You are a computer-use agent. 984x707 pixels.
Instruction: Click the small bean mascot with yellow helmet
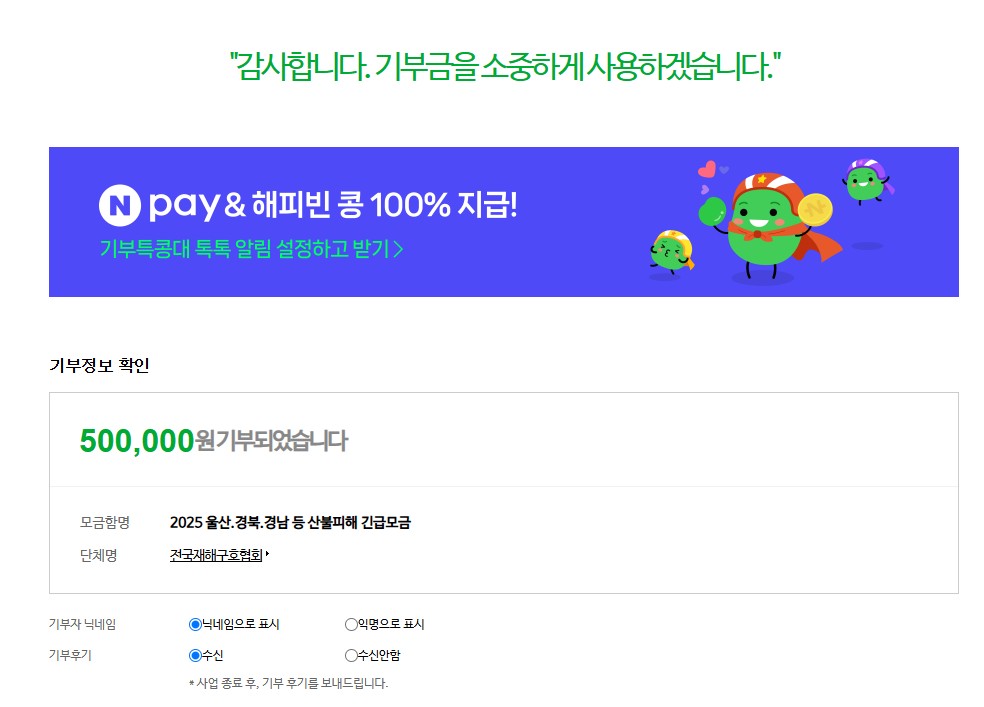[x=672, y=250]
